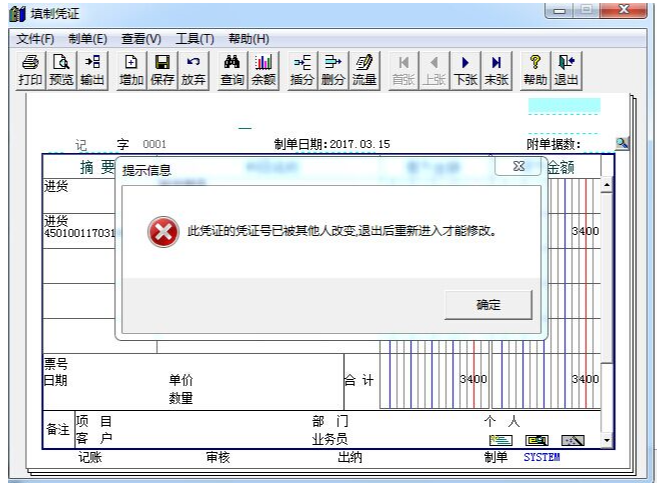
Task: Open the 工具(T) menu
Action: 194,38
